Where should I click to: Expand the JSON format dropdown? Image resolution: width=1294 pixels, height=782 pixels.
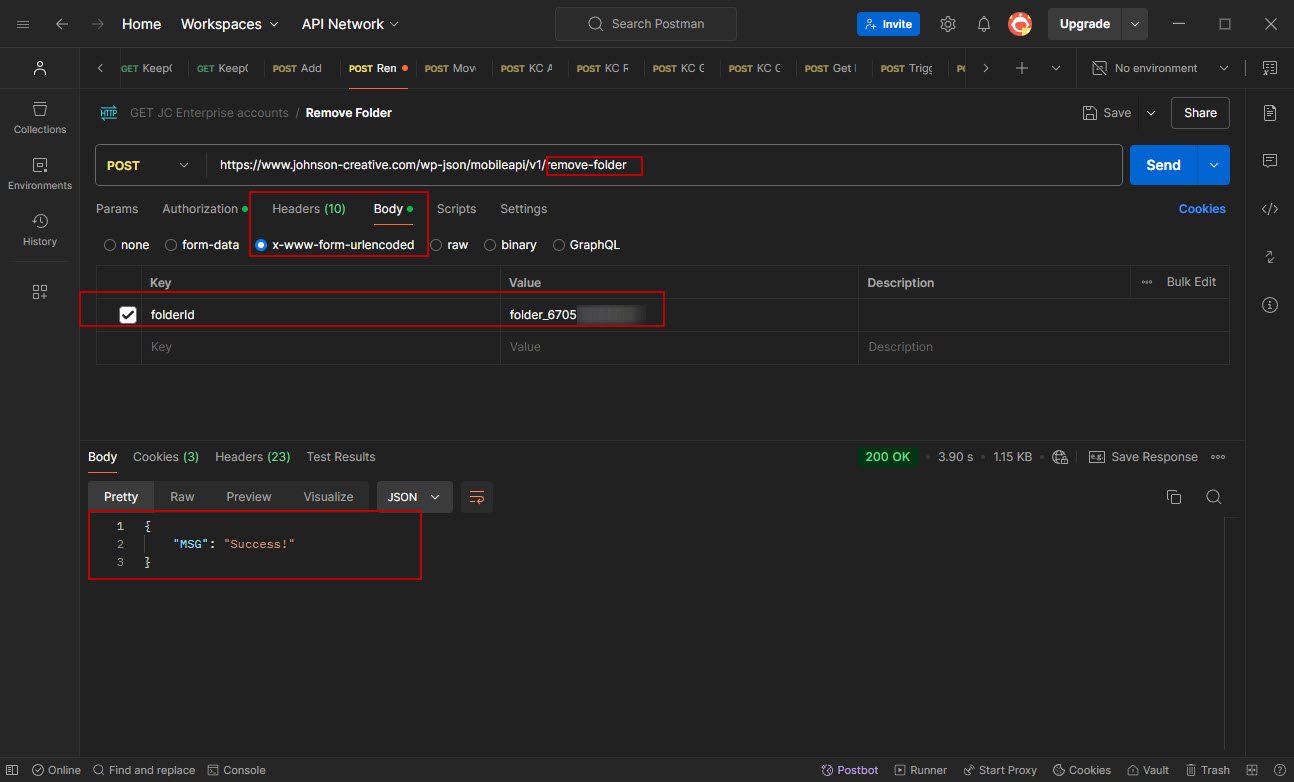click(x=414, y=497)
